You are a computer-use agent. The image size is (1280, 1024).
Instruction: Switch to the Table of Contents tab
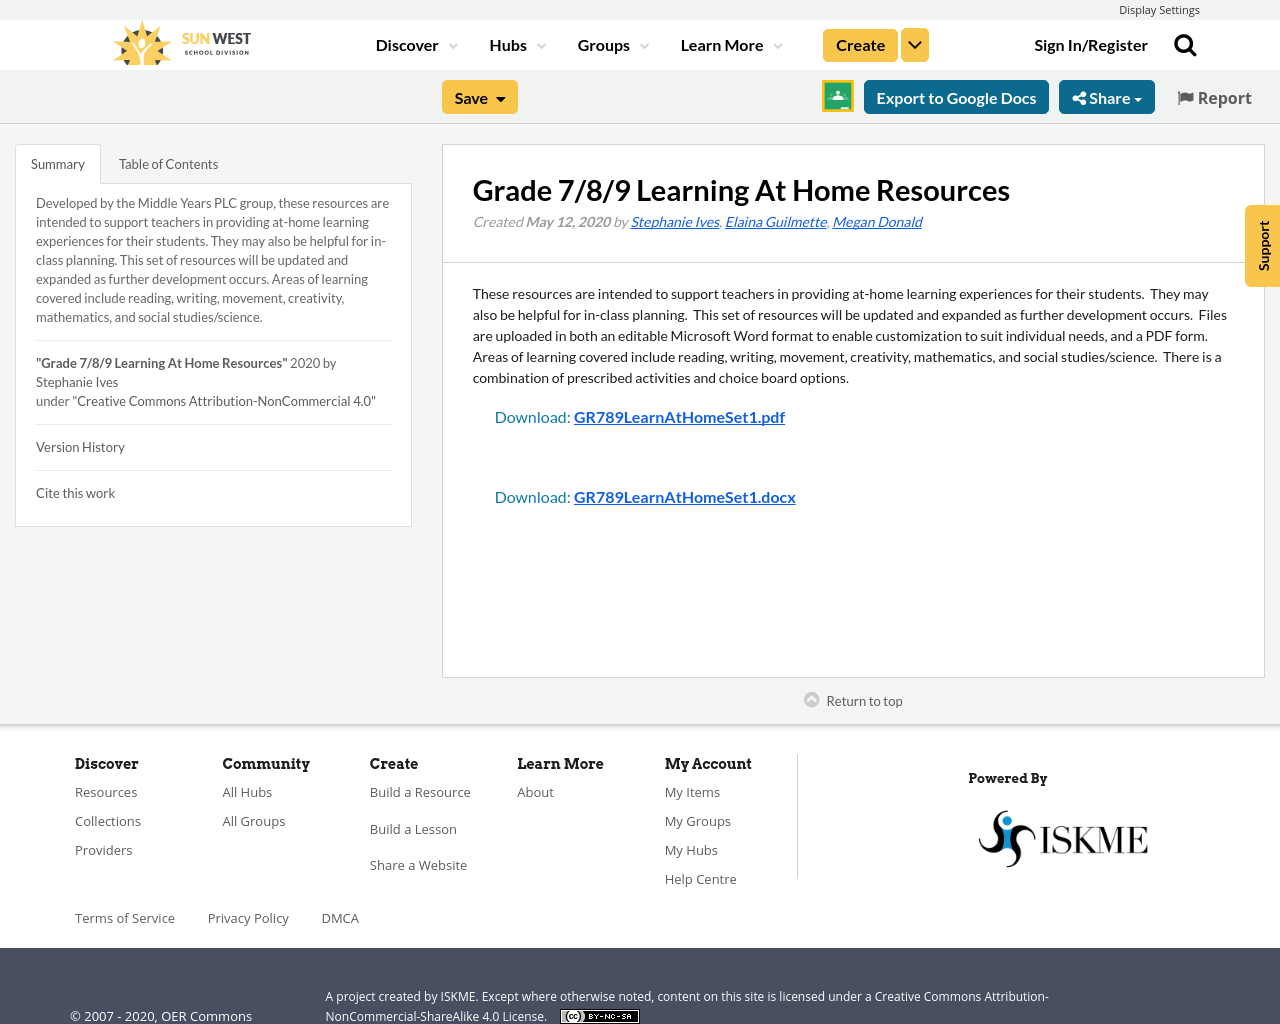tap(168, 162)
